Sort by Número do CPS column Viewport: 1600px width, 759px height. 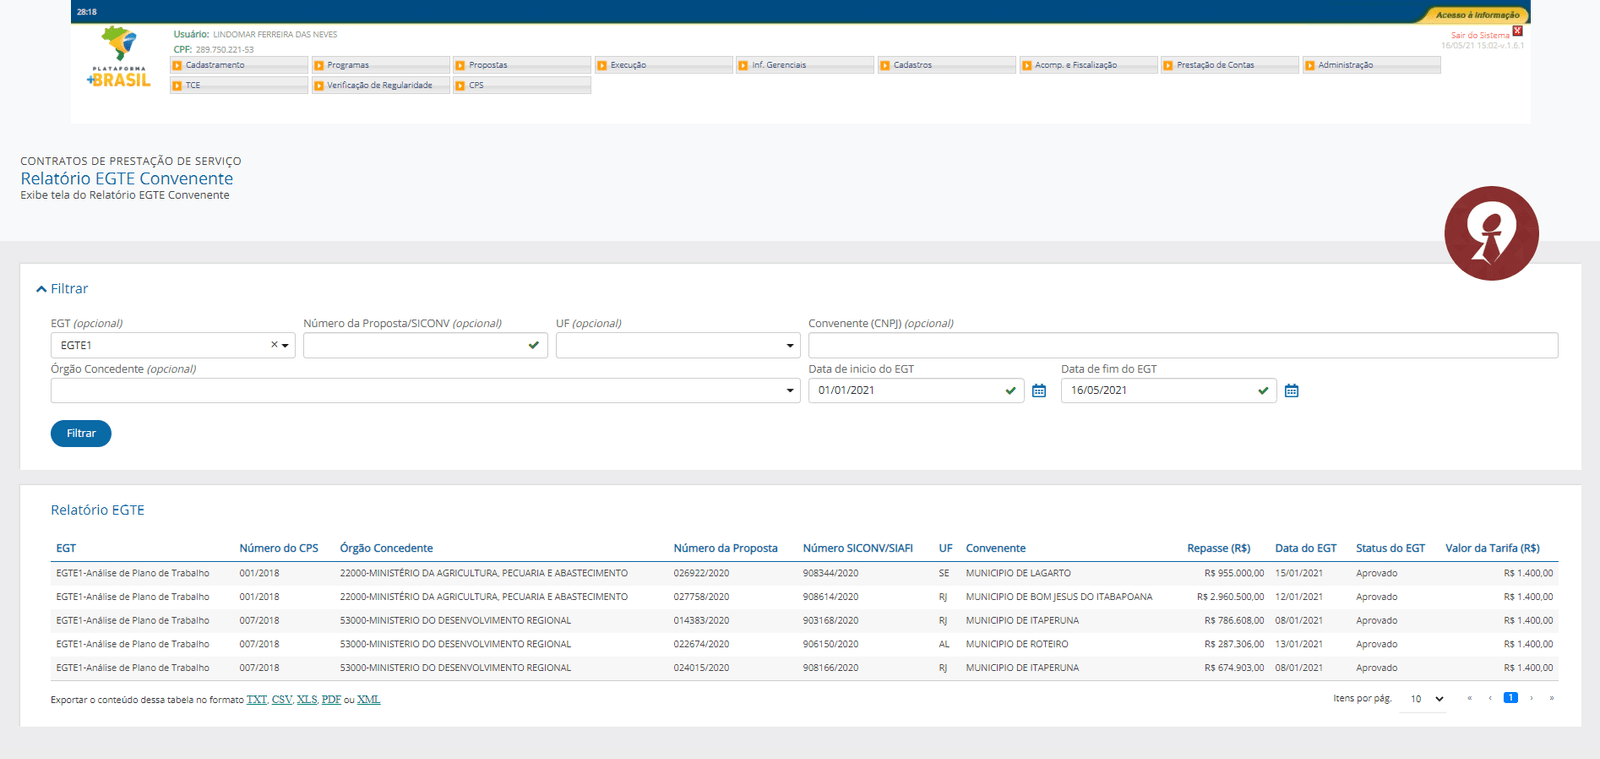click(x=279, y=548)
